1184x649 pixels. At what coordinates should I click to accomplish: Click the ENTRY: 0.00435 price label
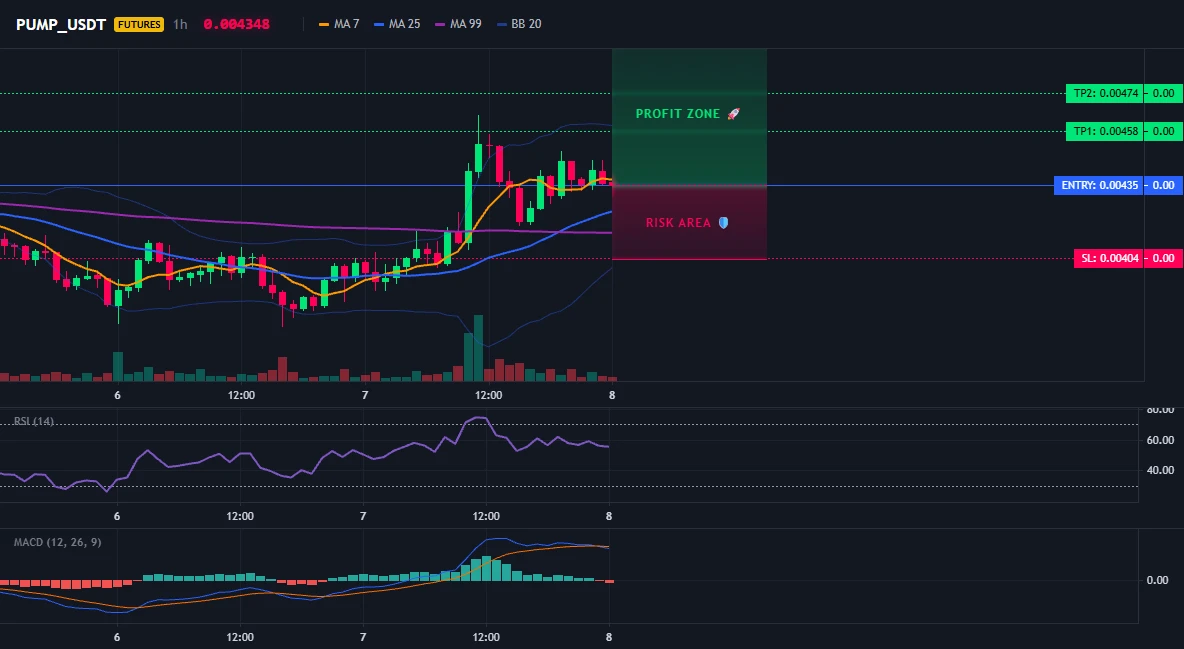click(x=1098, y=185)
